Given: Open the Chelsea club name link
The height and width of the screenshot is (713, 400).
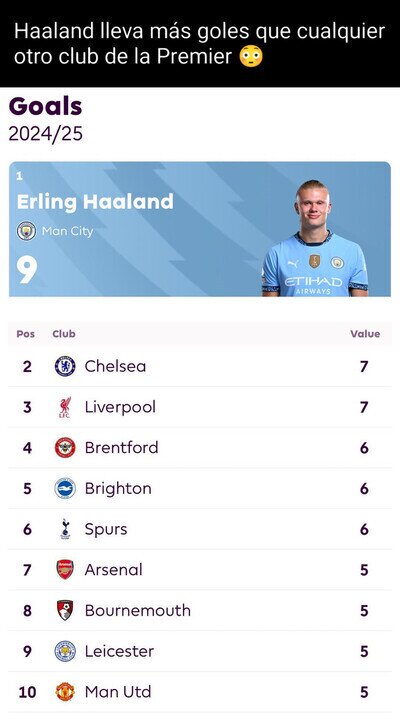Looking at the screenshot, I should tap(115, 367).
